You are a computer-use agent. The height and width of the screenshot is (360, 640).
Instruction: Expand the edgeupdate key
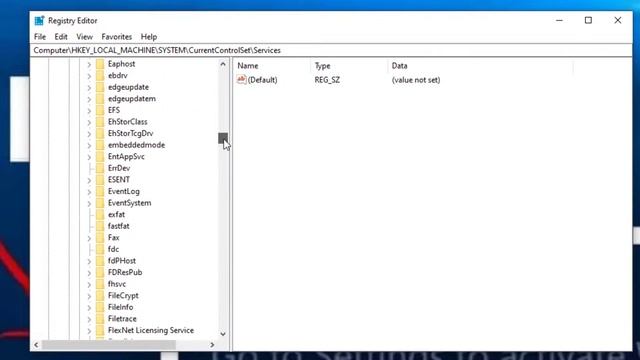pos(89,87)
